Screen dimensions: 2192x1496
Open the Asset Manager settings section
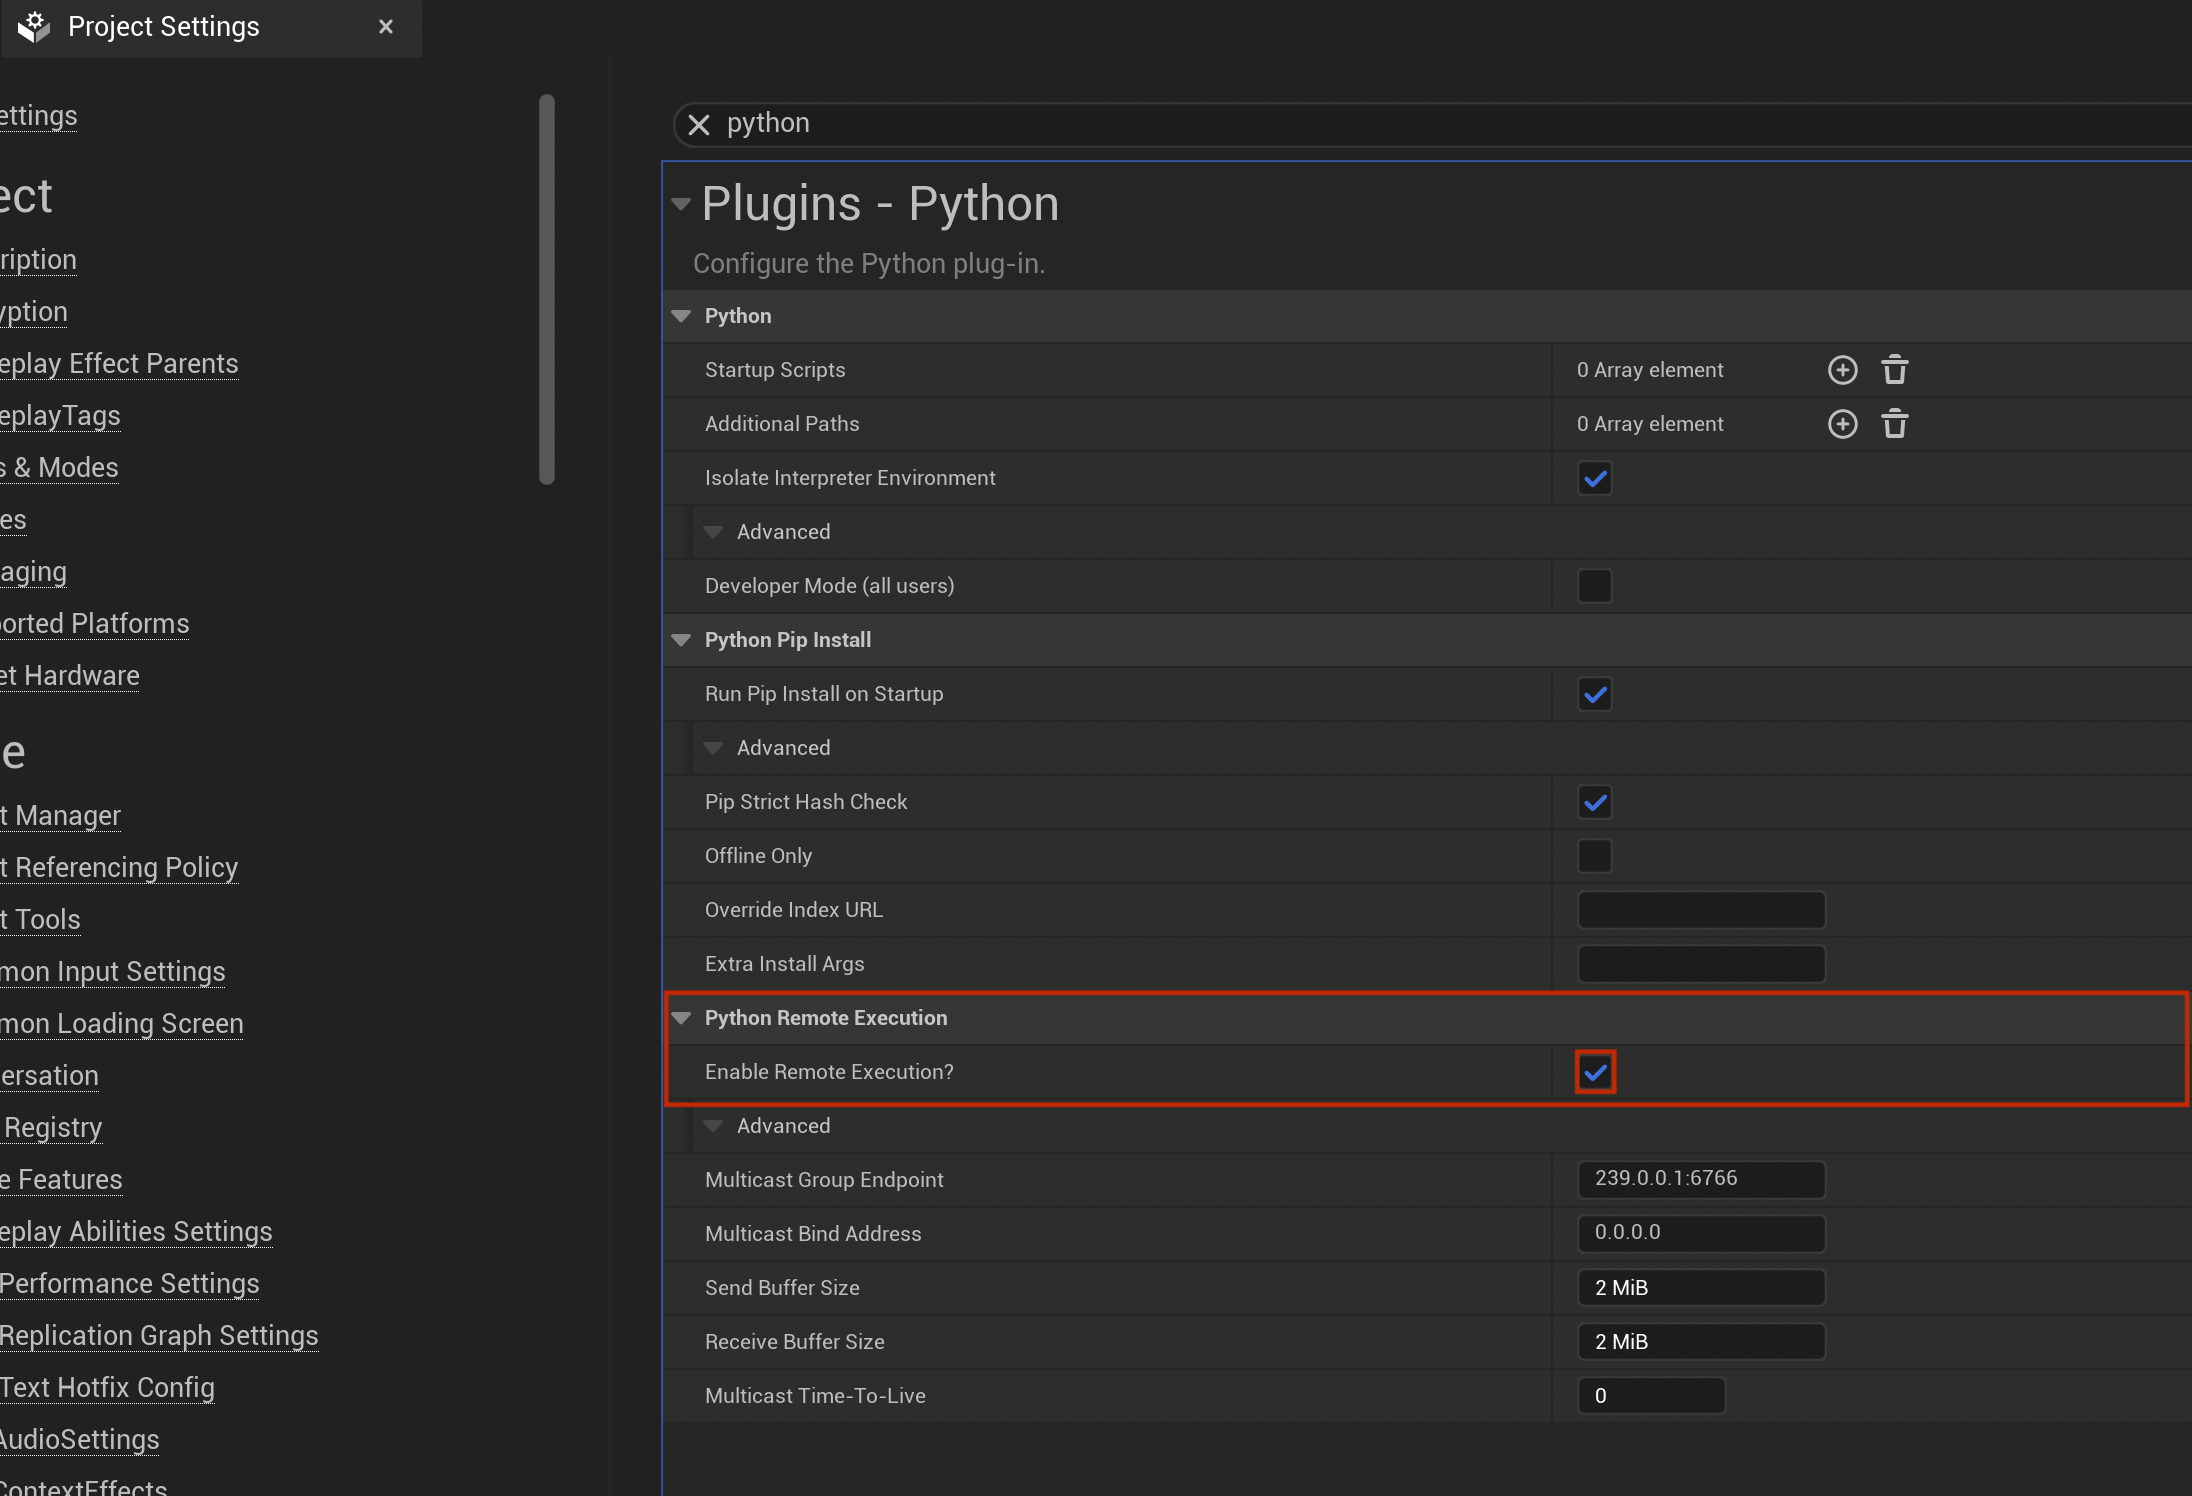click(60, 815)
